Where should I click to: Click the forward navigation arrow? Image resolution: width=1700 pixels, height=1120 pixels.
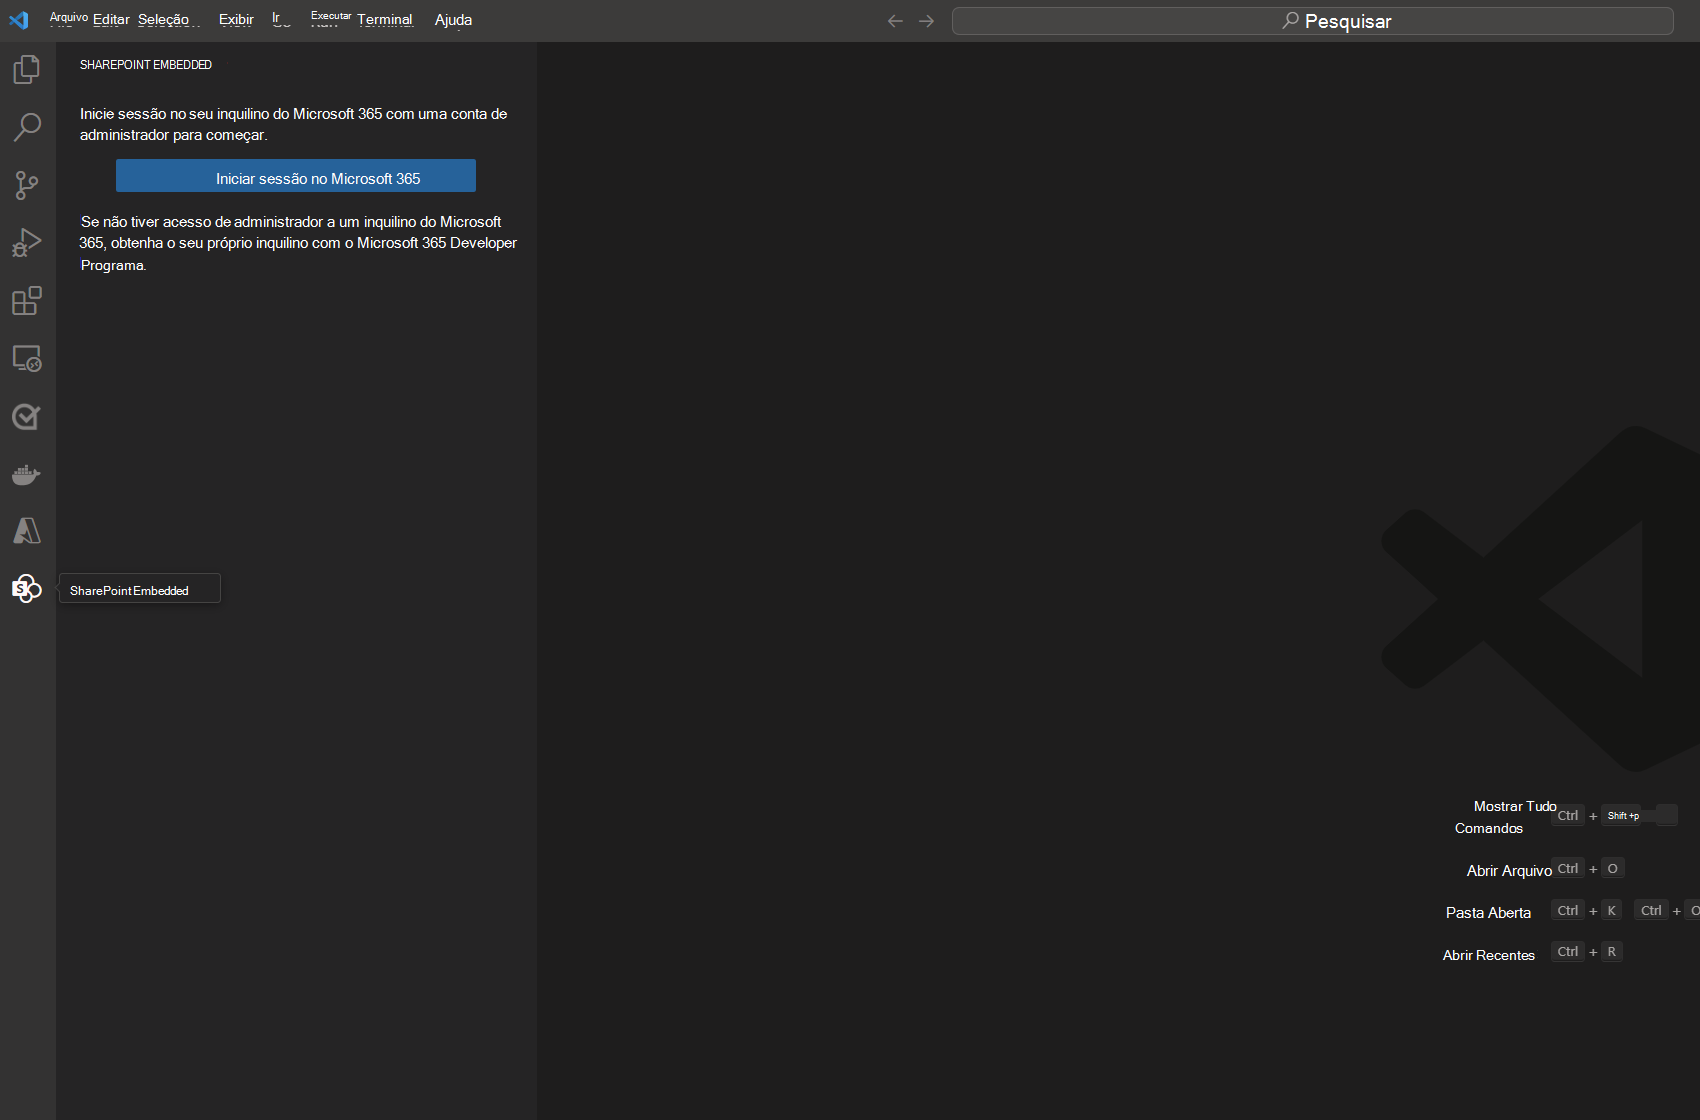coord(927,21)
